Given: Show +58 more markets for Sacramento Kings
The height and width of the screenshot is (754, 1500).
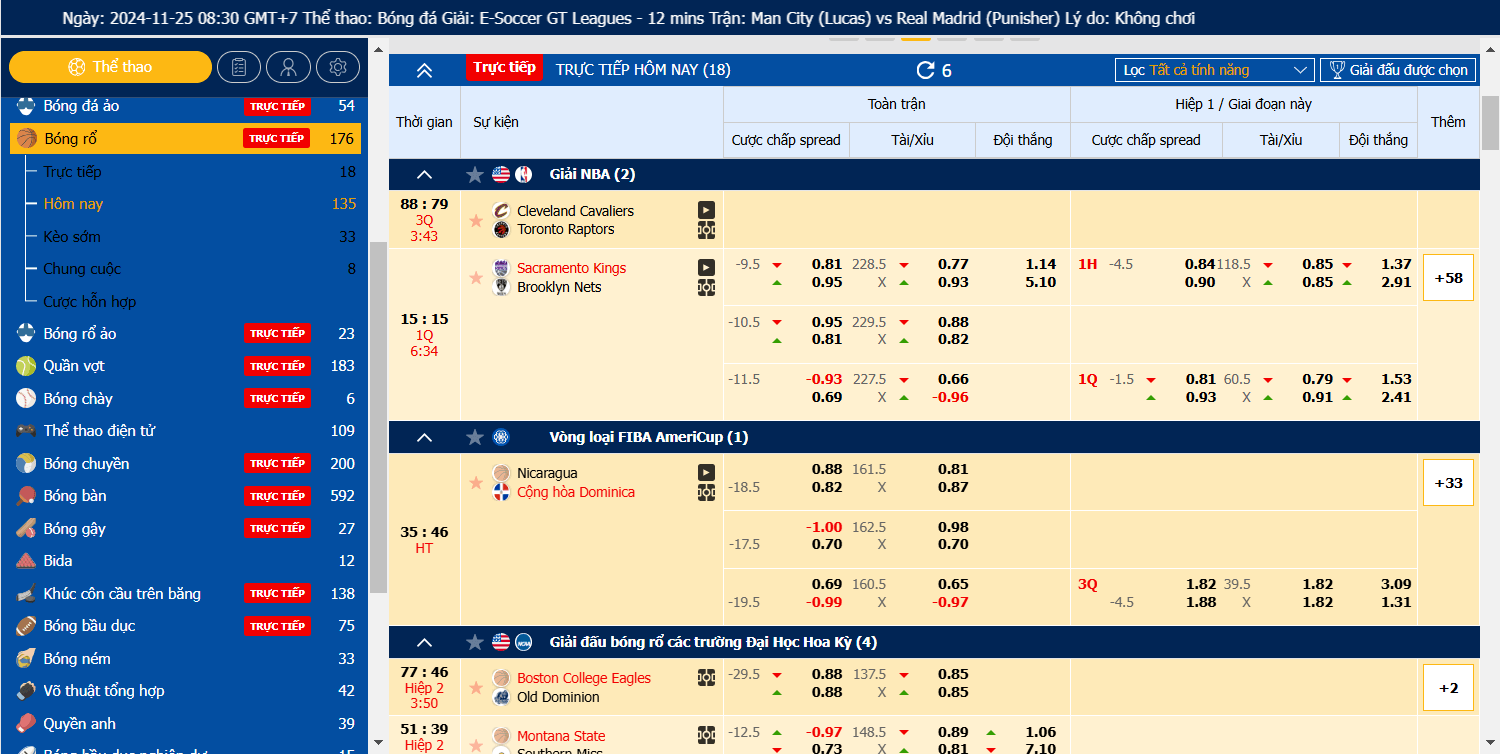Looking at the screenshot, I should click(1448, 278).
